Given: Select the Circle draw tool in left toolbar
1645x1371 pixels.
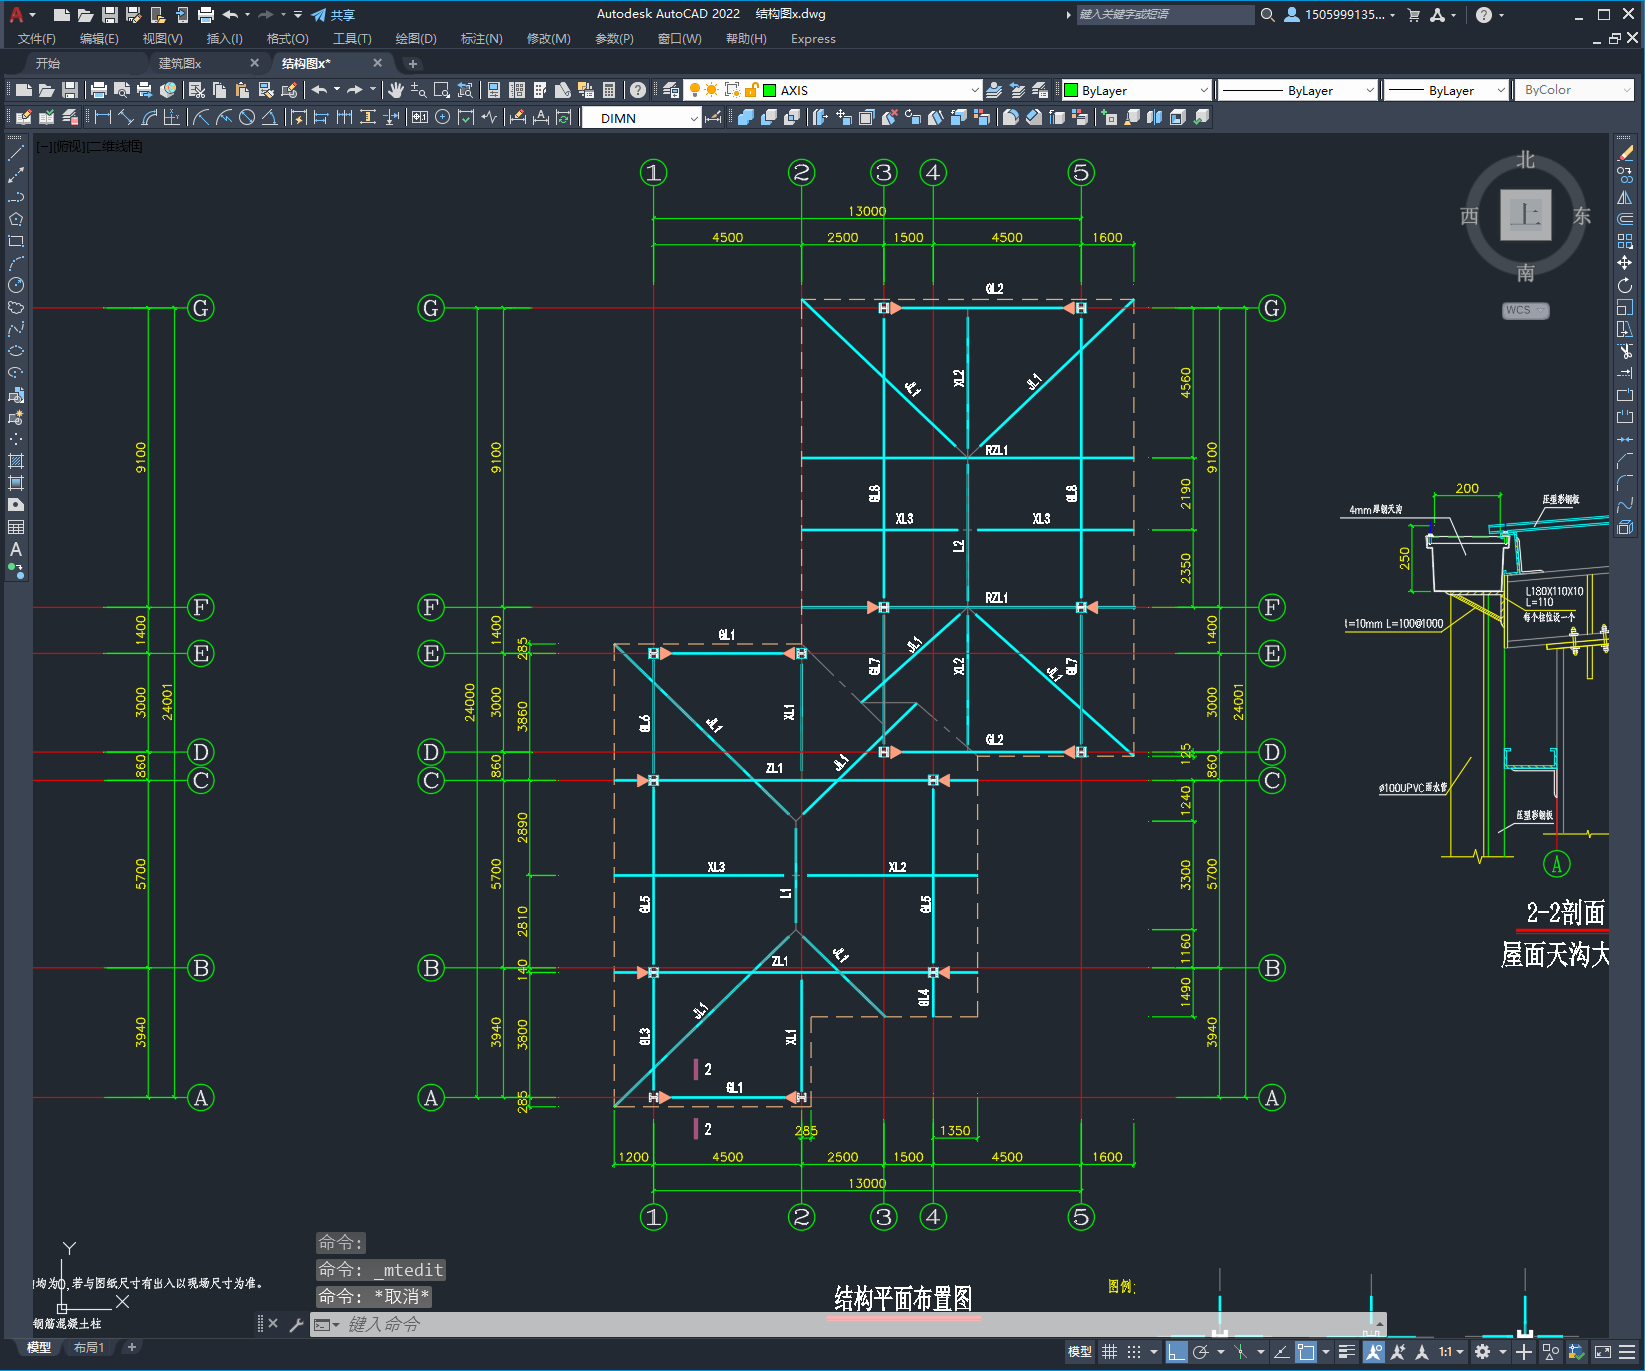Looking at the screenshot, I should (x=16, y=285).
